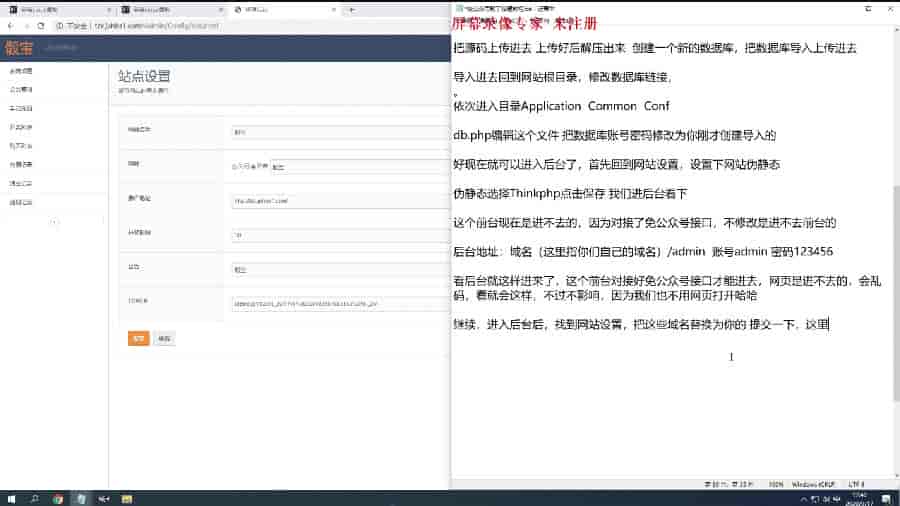Select the first item in left sidebar menu
Screen dimensions: 900x506
click(x=20, y=72)
